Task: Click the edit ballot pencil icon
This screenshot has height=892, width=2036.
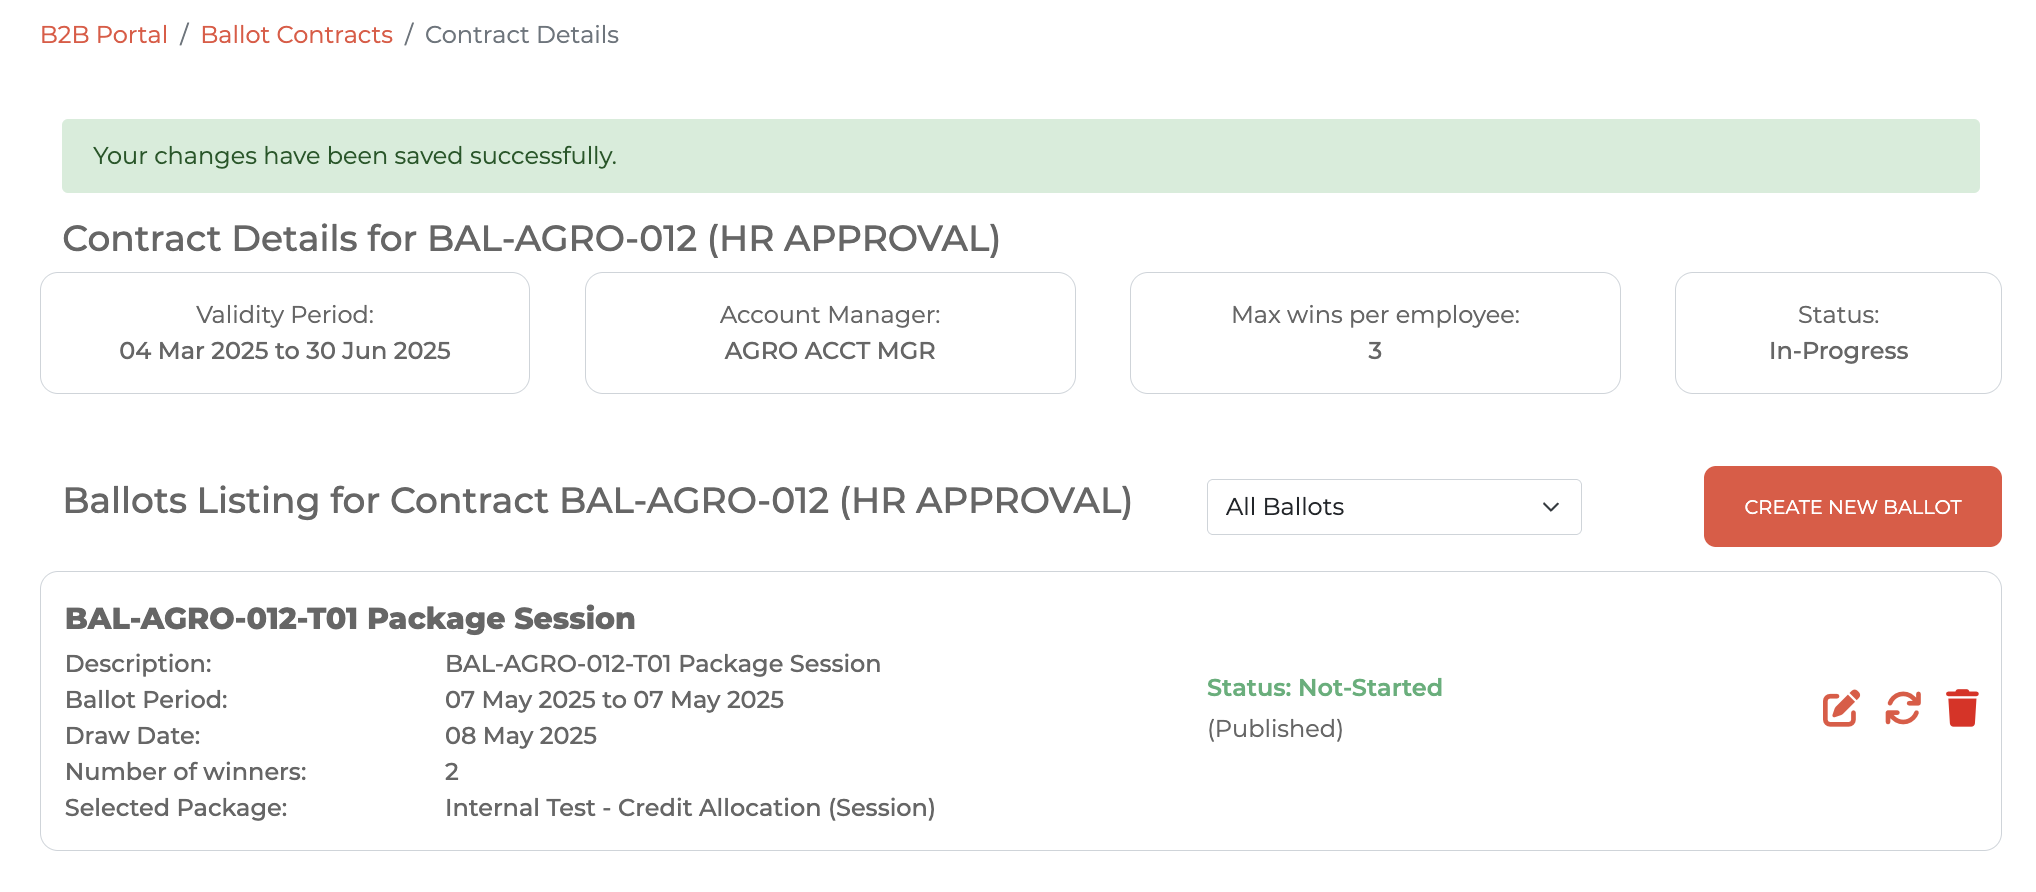Action: click(x=1840, y=708)
